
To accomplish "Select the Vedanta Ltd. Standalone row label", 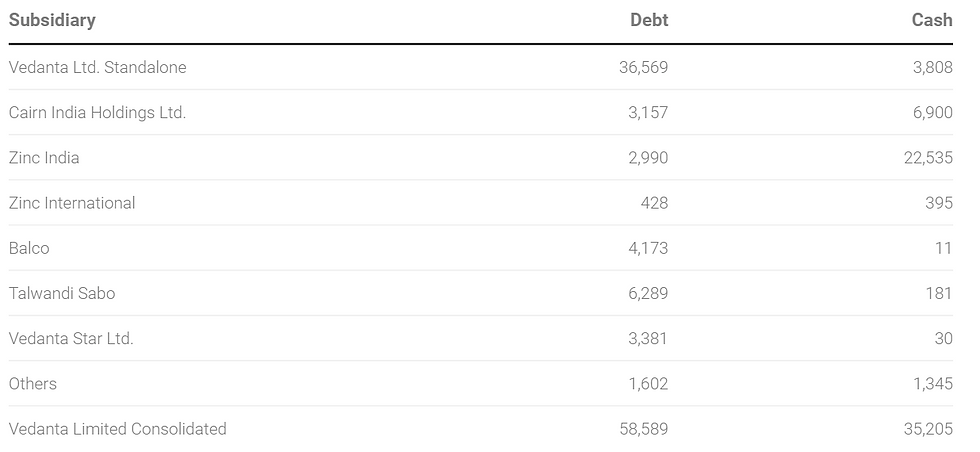I will [98, 67].
